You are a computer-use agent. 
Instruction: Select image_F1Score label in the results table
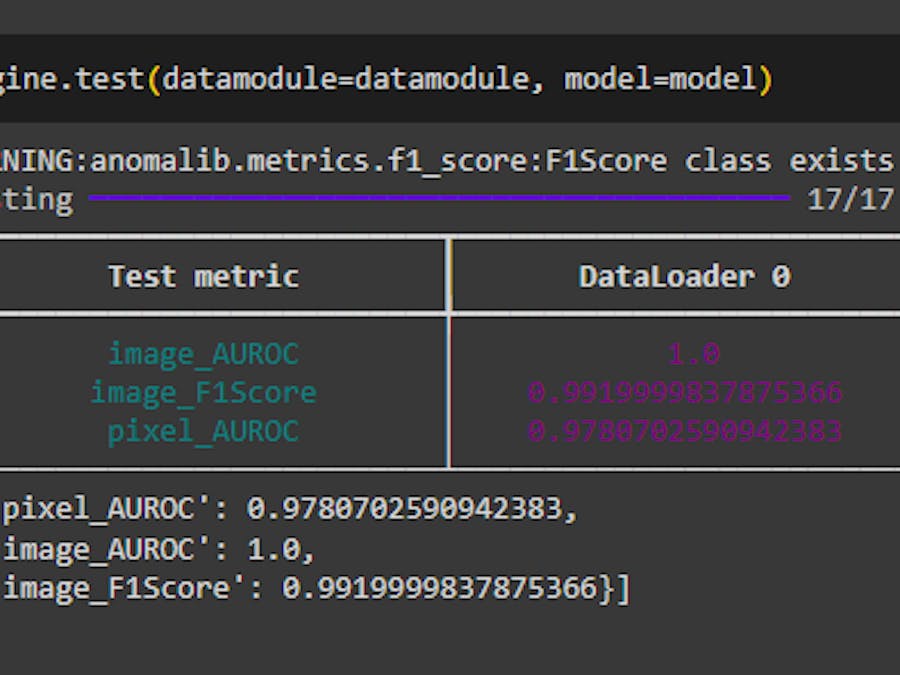pyautogui.click(x=203, y=392)
